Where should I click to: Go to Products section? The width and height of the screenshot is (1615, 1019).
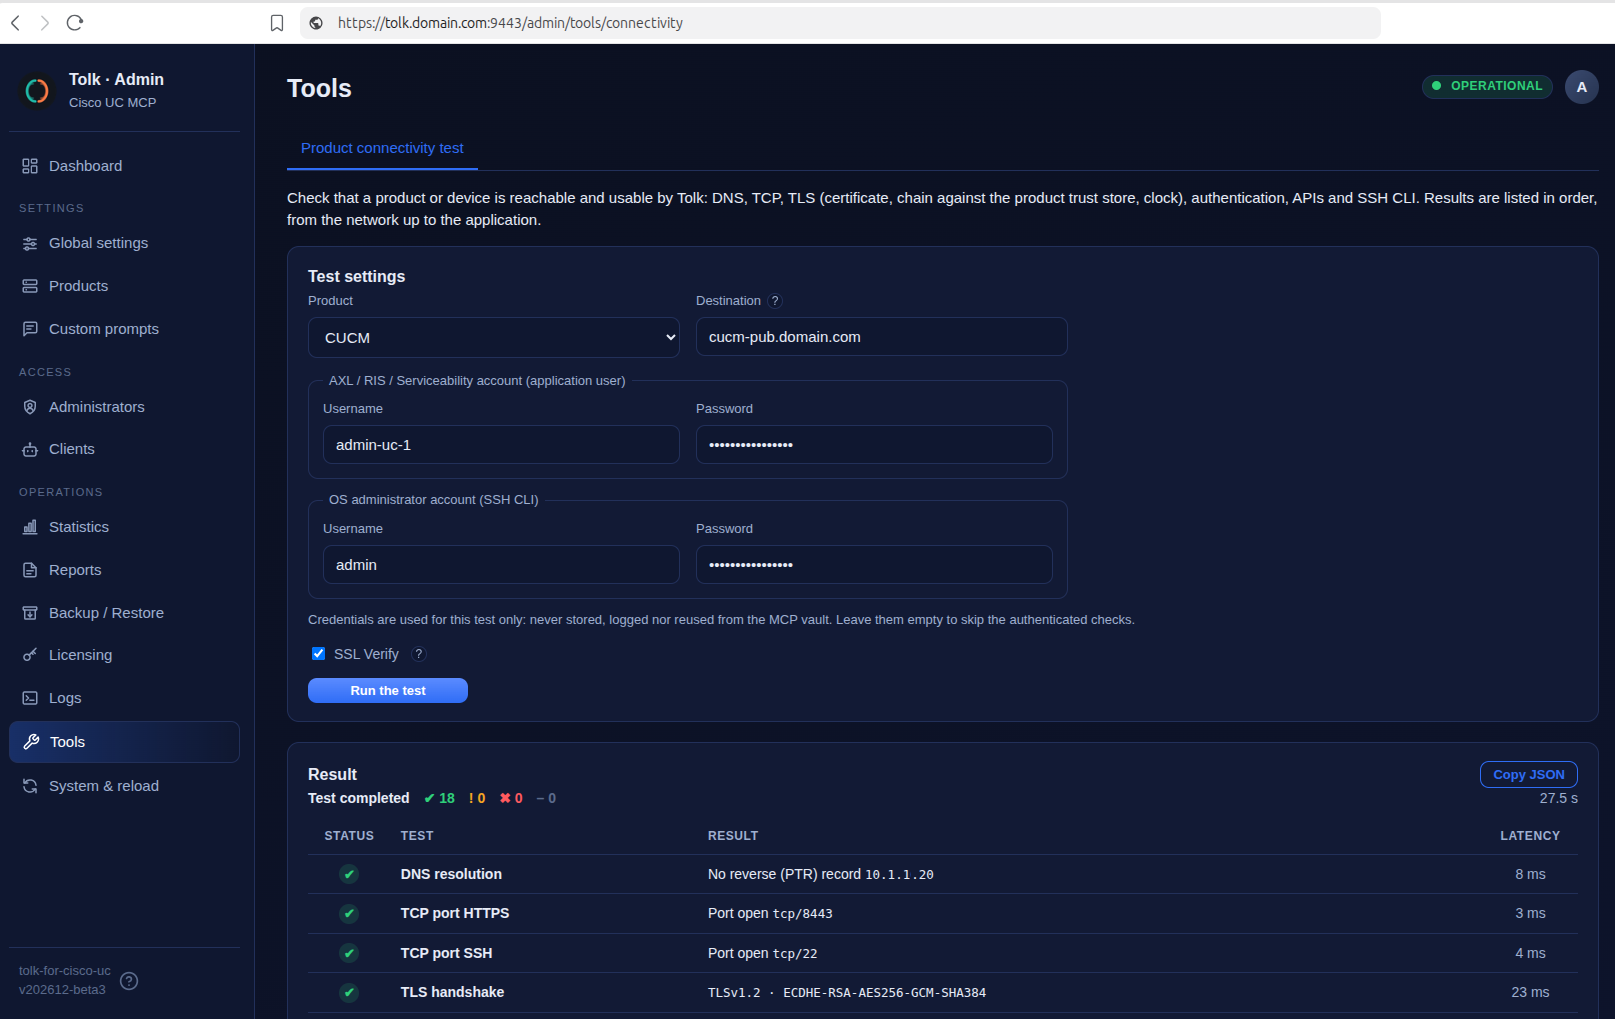click(x=124, y=286)
